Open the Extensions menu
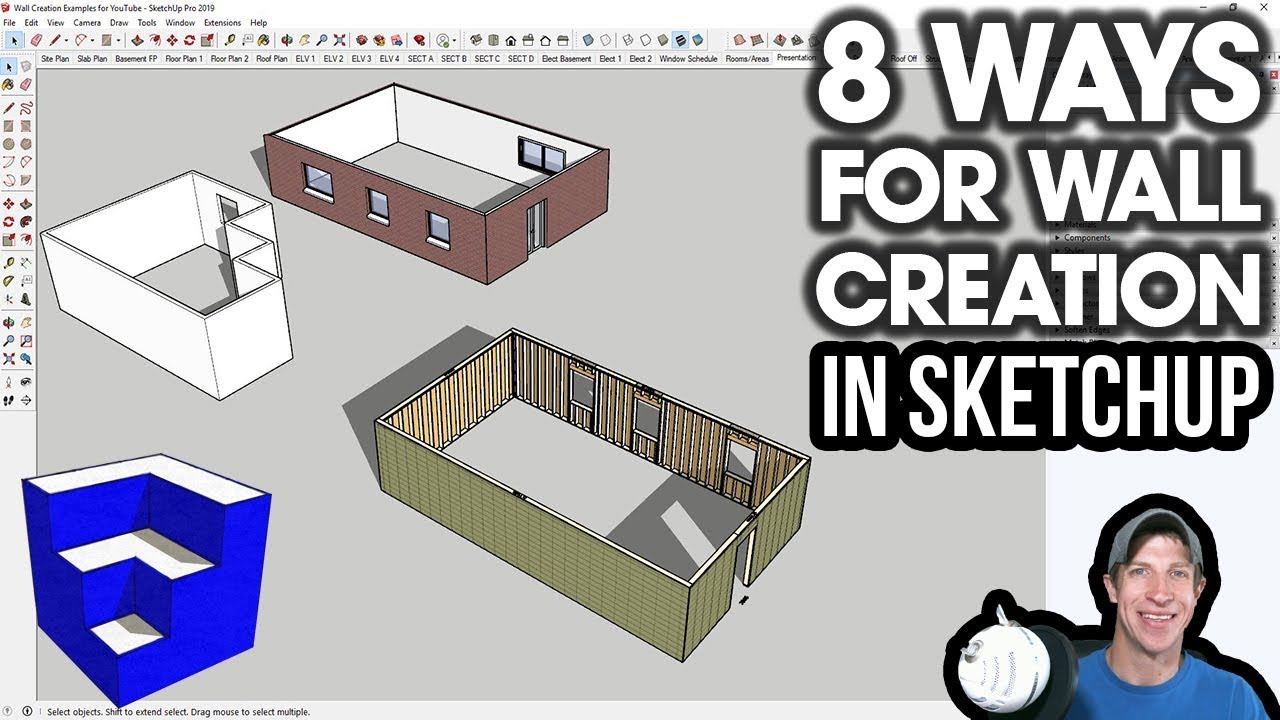The height and width of the screenshot is (720, 1280). pos(222,22)
